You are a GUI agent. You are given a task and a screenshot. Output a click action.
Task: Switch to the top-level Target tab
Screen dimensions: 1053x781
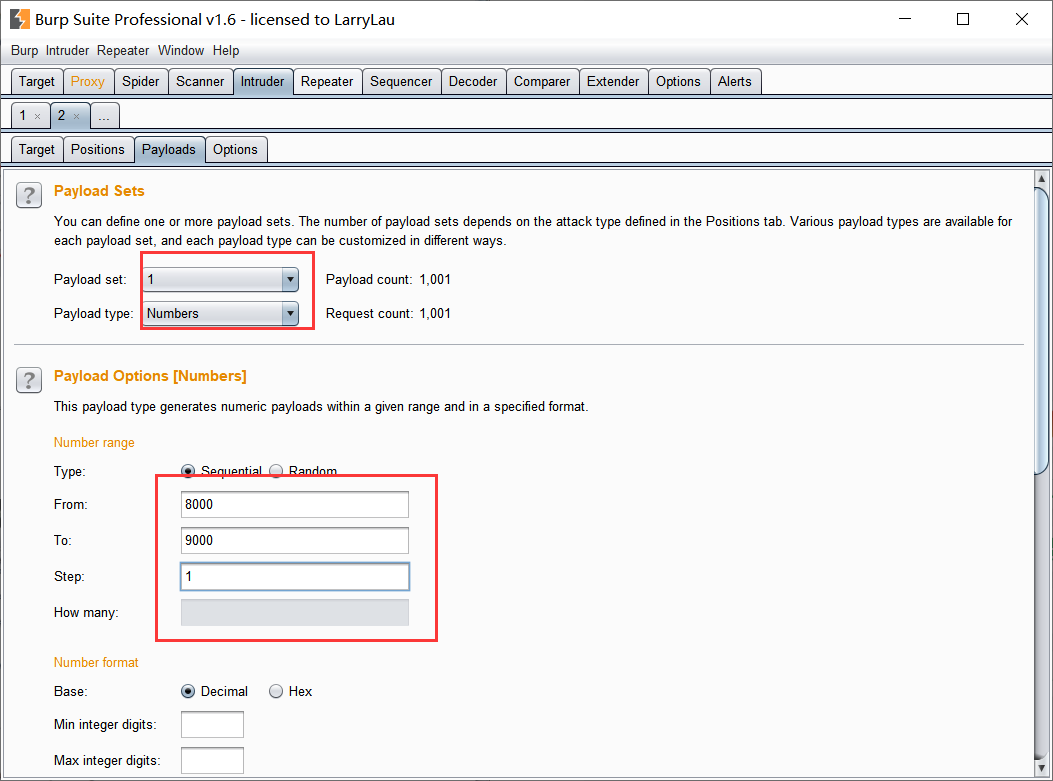pos(37,82)
